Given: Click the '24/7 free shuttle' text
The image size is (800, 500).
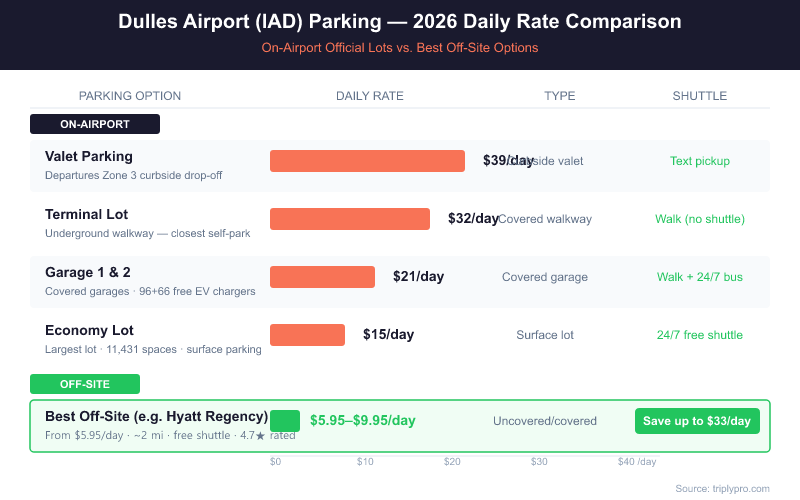Looking at the screenshot, I should click(x=700, y=335).
